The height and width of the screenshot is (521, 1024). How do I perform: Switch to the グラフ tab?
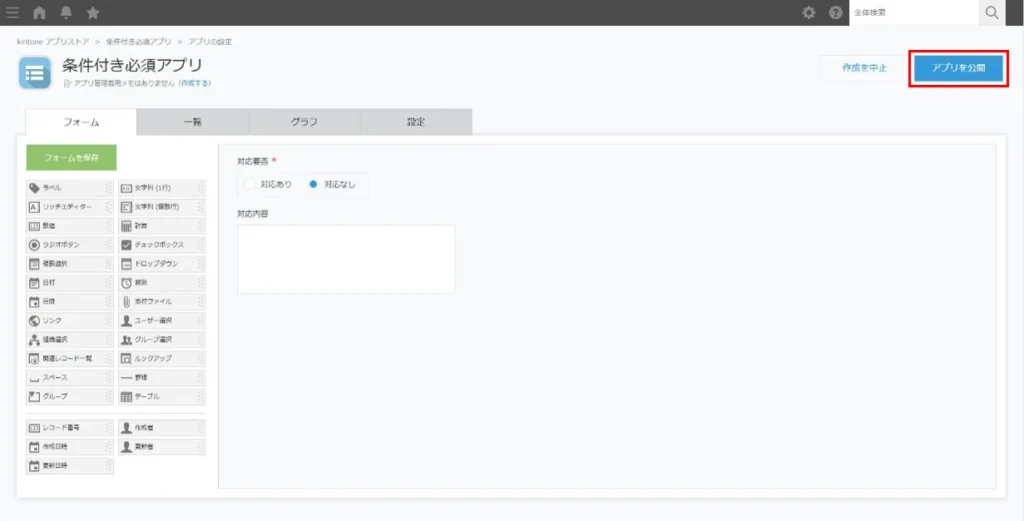pos(304,122)
